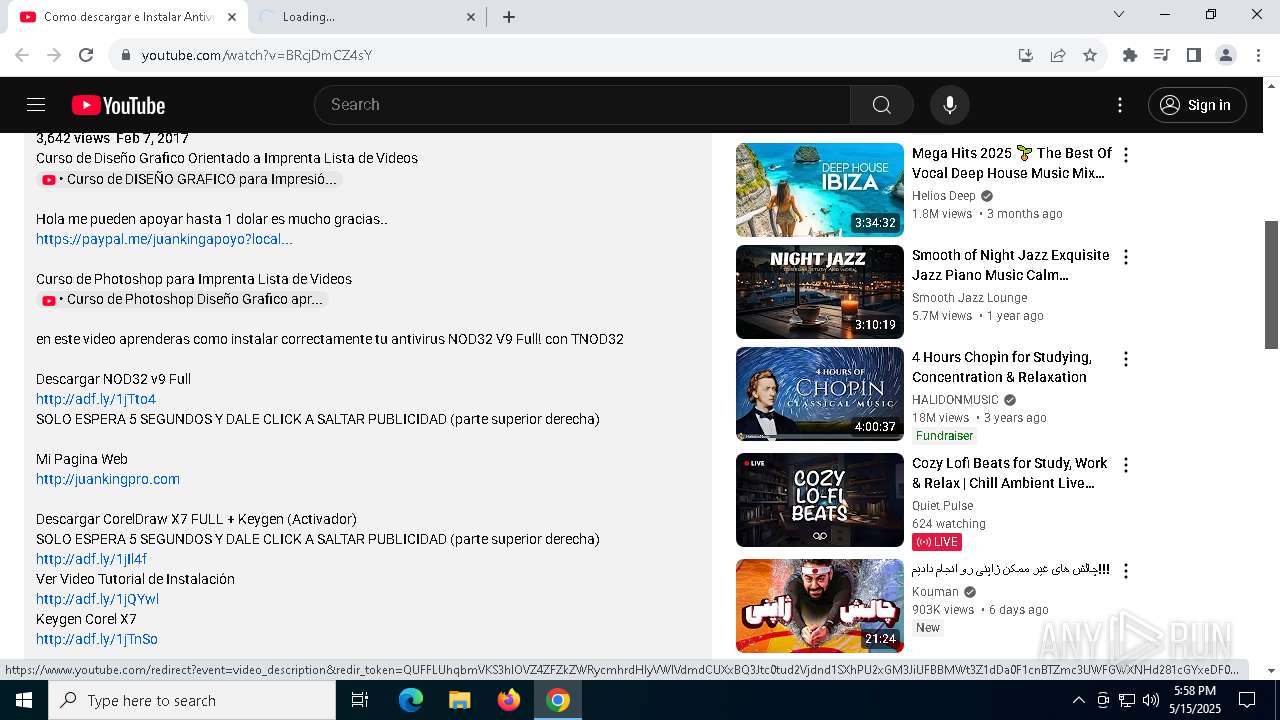1280x720 pixels.
Task: View site information lock icon
Action: pyautogui.click(x=126, y=55)
